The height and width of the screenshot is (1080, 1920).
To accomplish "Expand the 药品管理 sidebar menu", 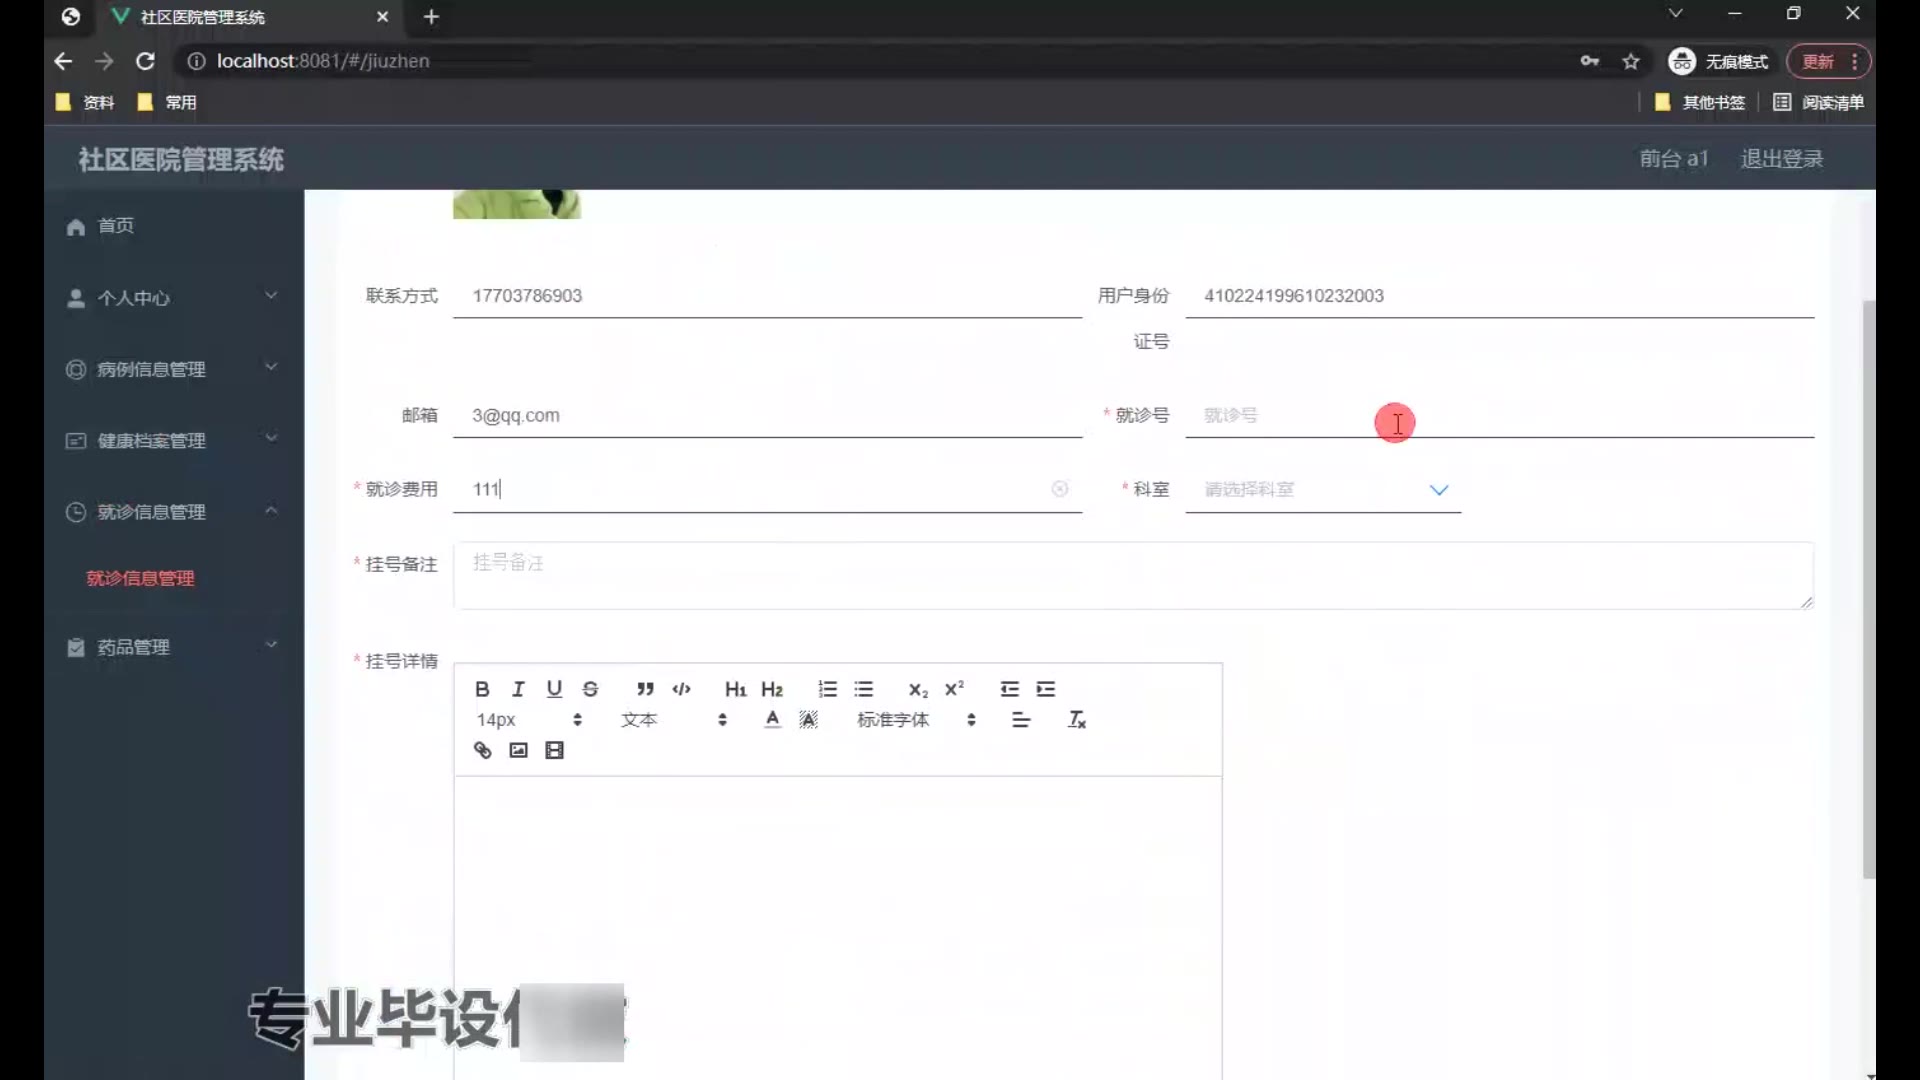I will [x=173, y=647].
